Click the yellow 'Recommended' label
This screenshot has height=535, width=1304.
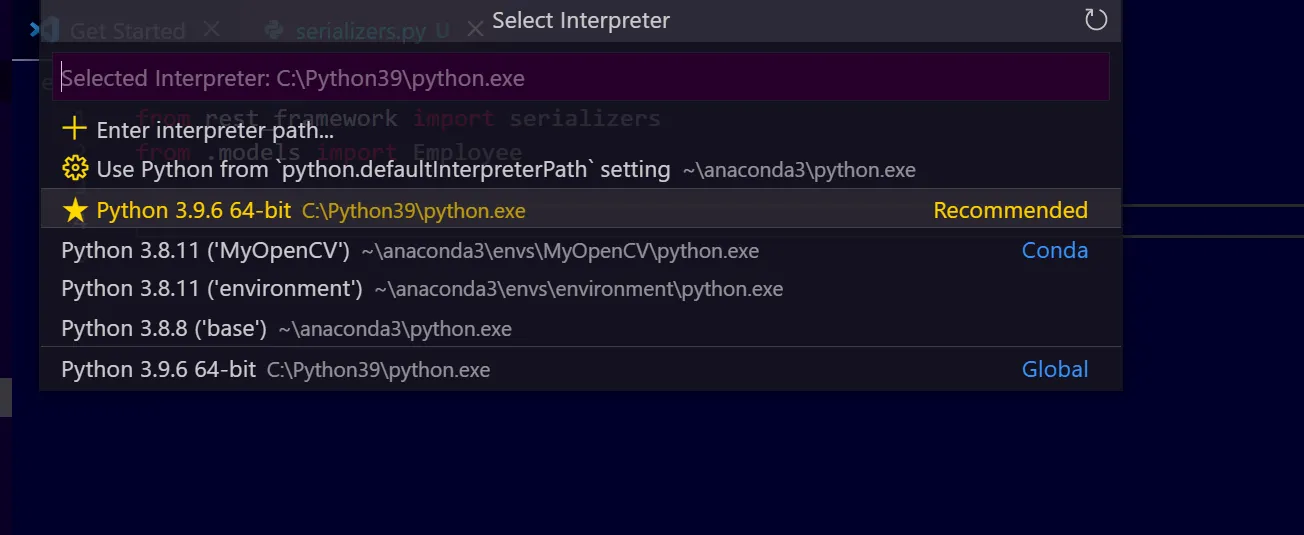click(1010, 211)
